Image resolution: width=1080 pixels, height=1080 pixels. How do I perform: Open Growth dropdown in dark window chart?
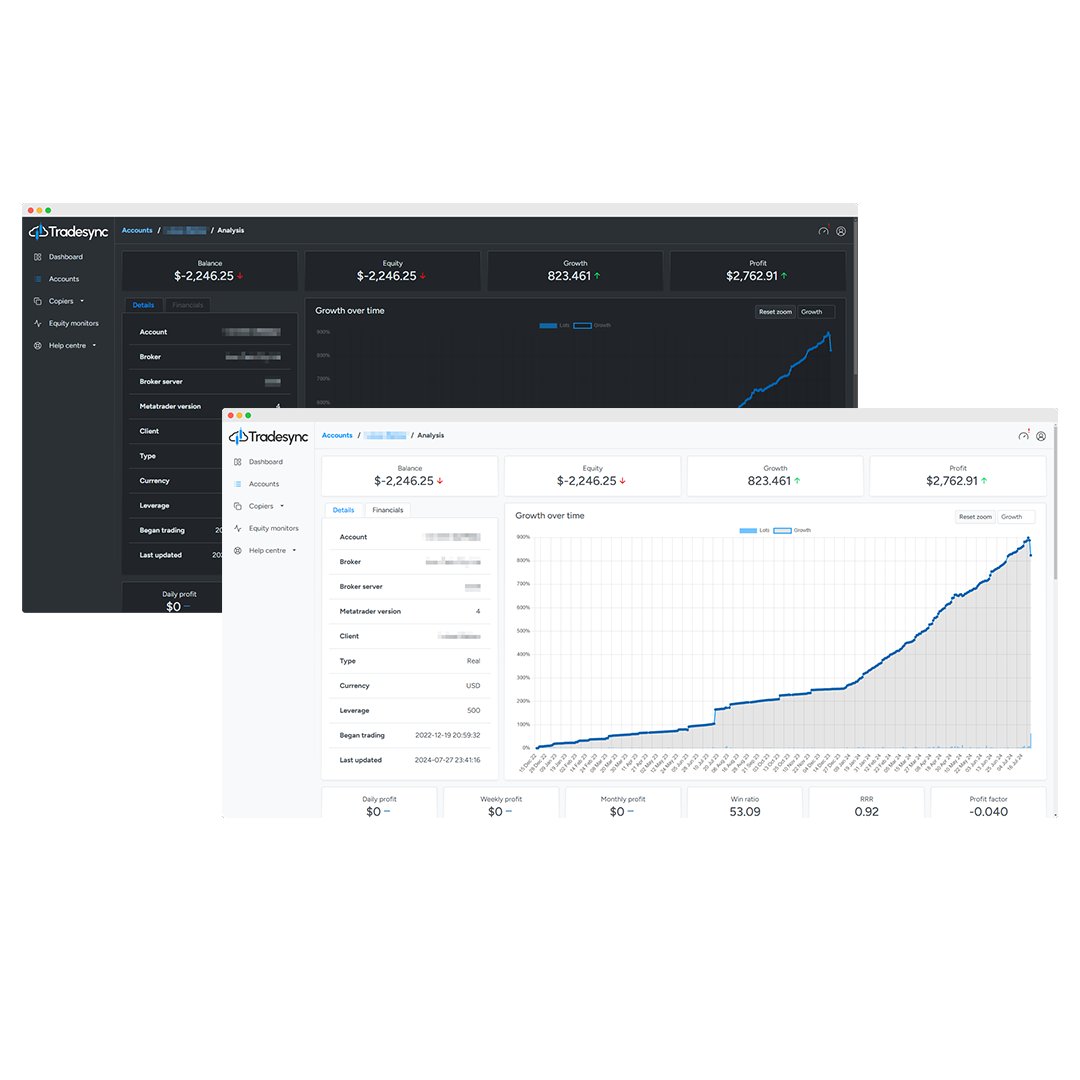(816, 312)
